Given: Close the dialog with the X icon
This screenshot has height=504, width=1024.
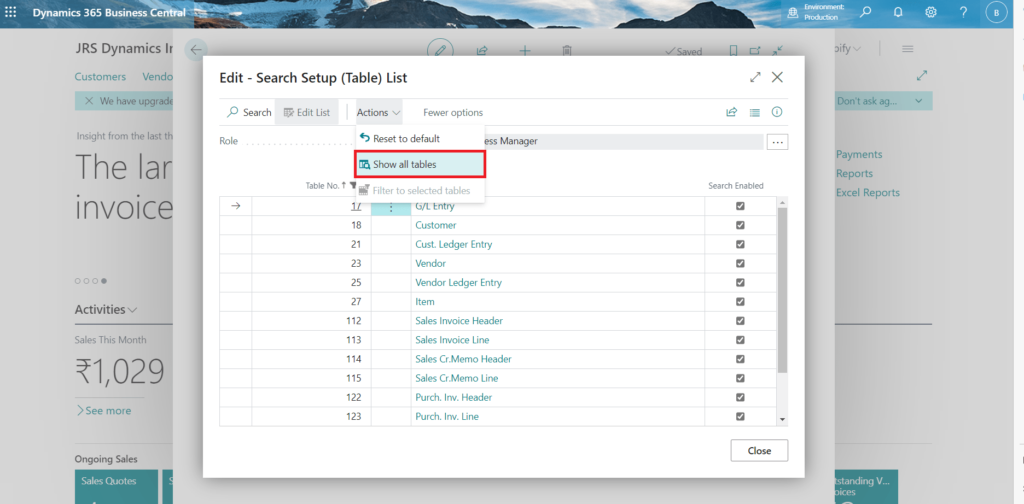Looking at the screenshot, I should (777, 77).
